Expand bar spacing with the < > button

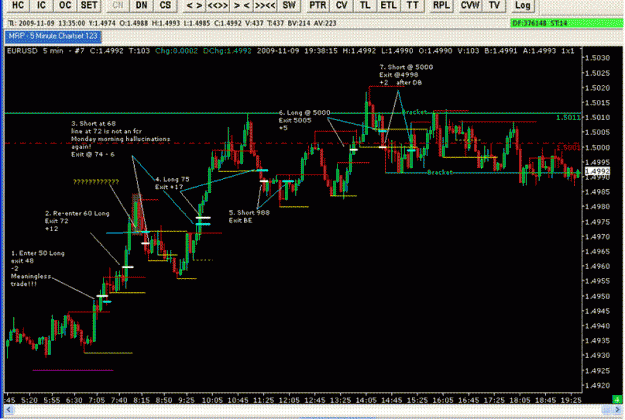click(x=194, y=5)
